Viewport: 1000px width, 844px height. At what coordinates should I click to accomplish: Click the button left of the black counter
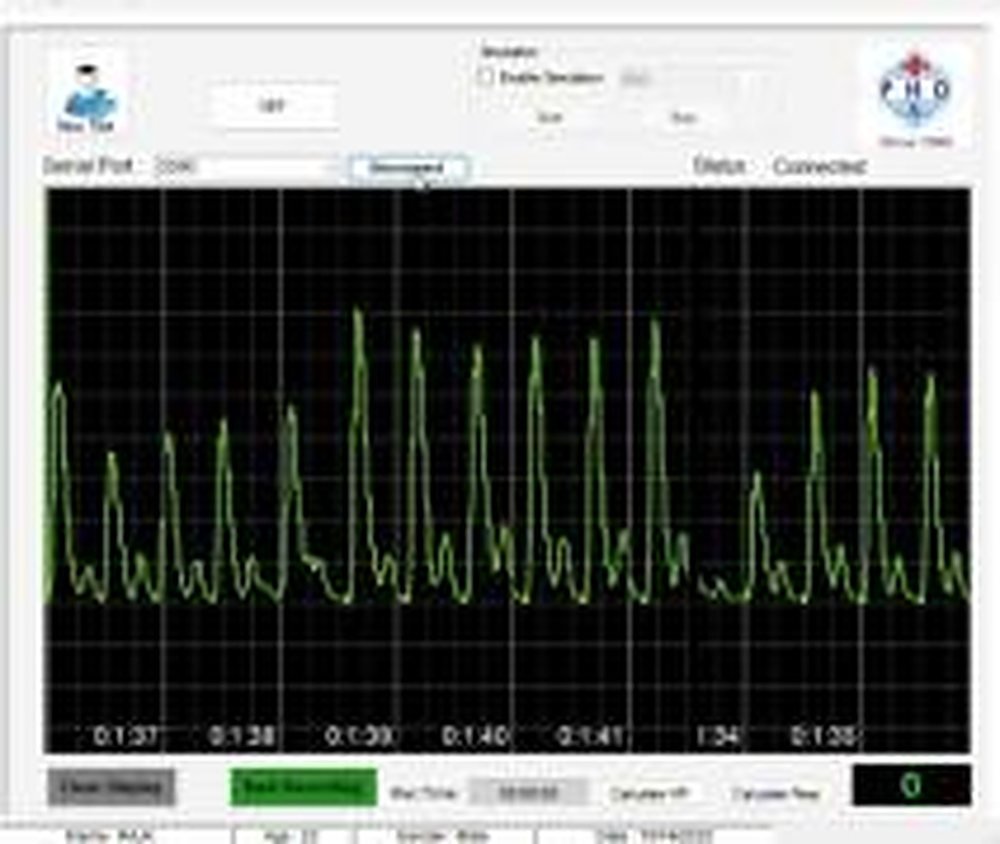[x=775, y=794]
